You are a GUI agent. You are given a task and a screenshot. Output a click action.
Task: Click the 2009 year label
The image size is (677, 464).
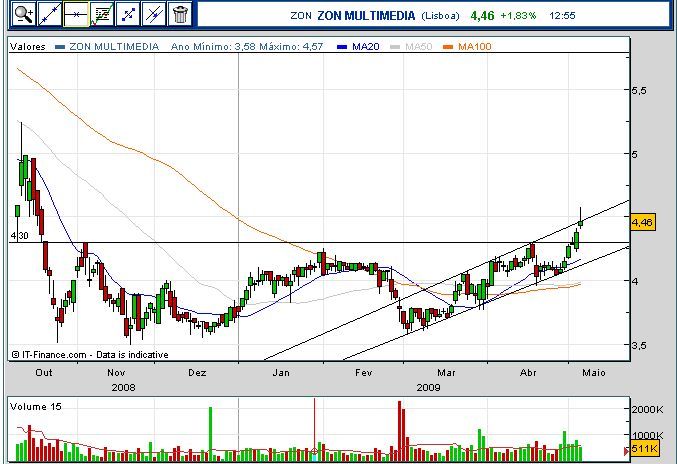pyautogui.click(x=428, y=388)
